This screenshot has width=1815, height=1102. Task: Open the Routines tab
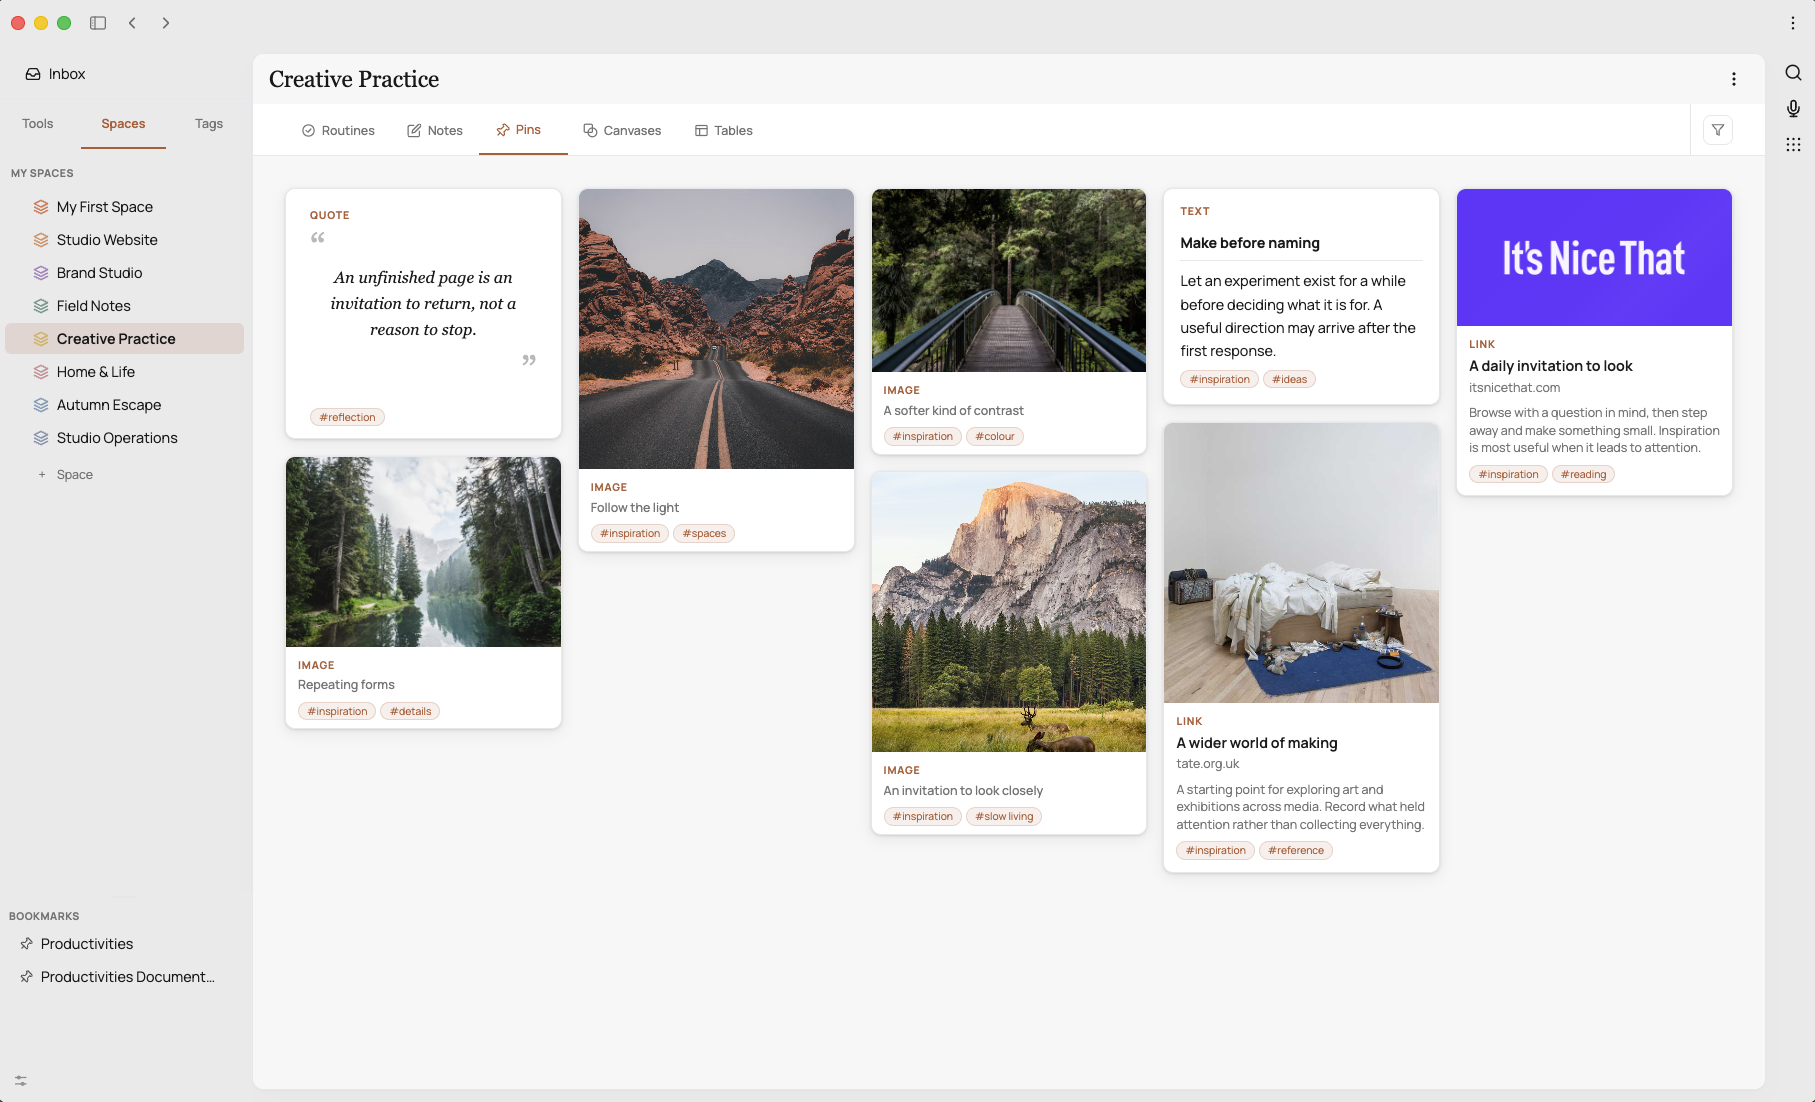point(338,130)
